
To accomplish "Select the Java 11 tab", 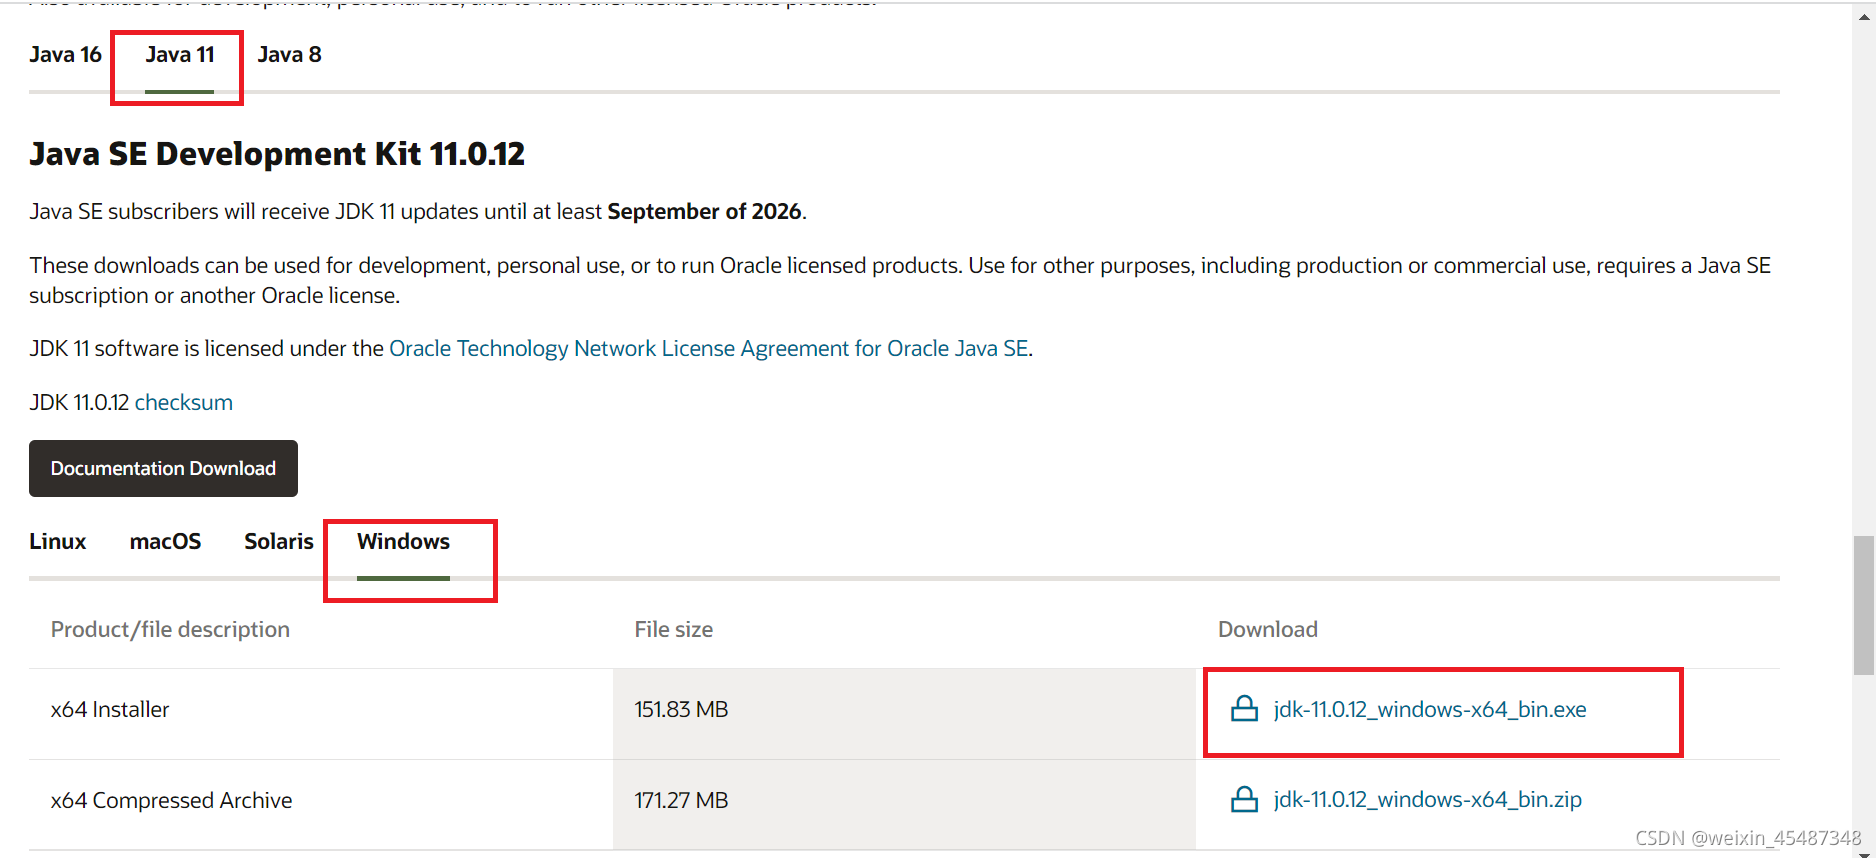I will pos(180,55).
